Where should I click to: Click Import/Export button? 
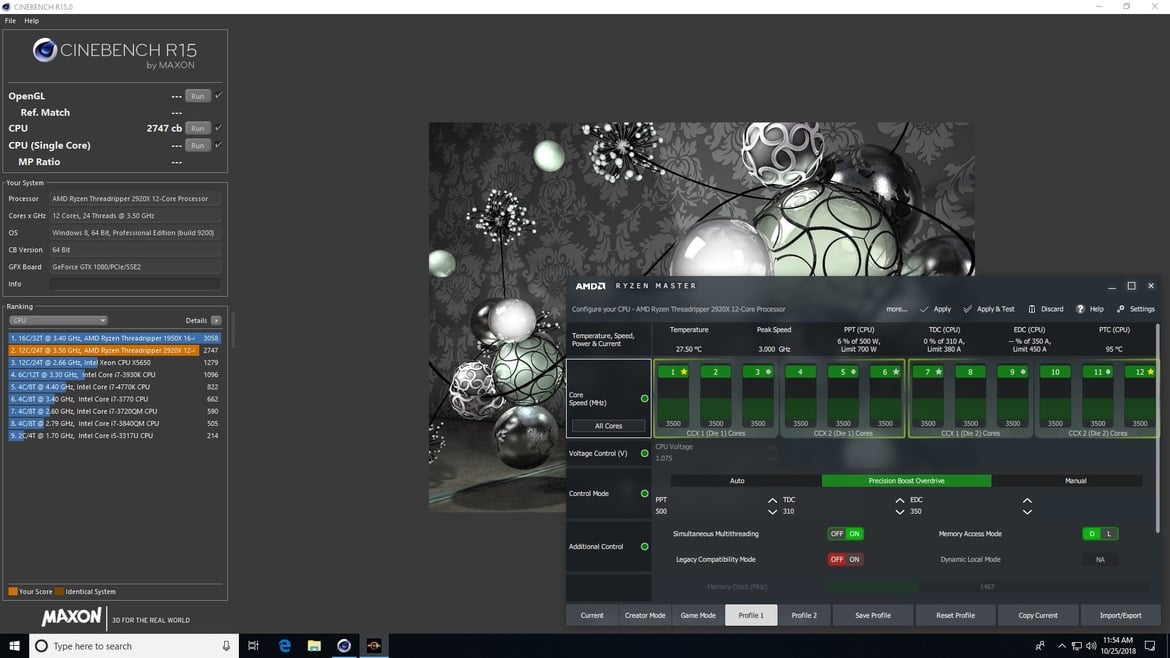pyautogui.click(x=1120, y=615)
